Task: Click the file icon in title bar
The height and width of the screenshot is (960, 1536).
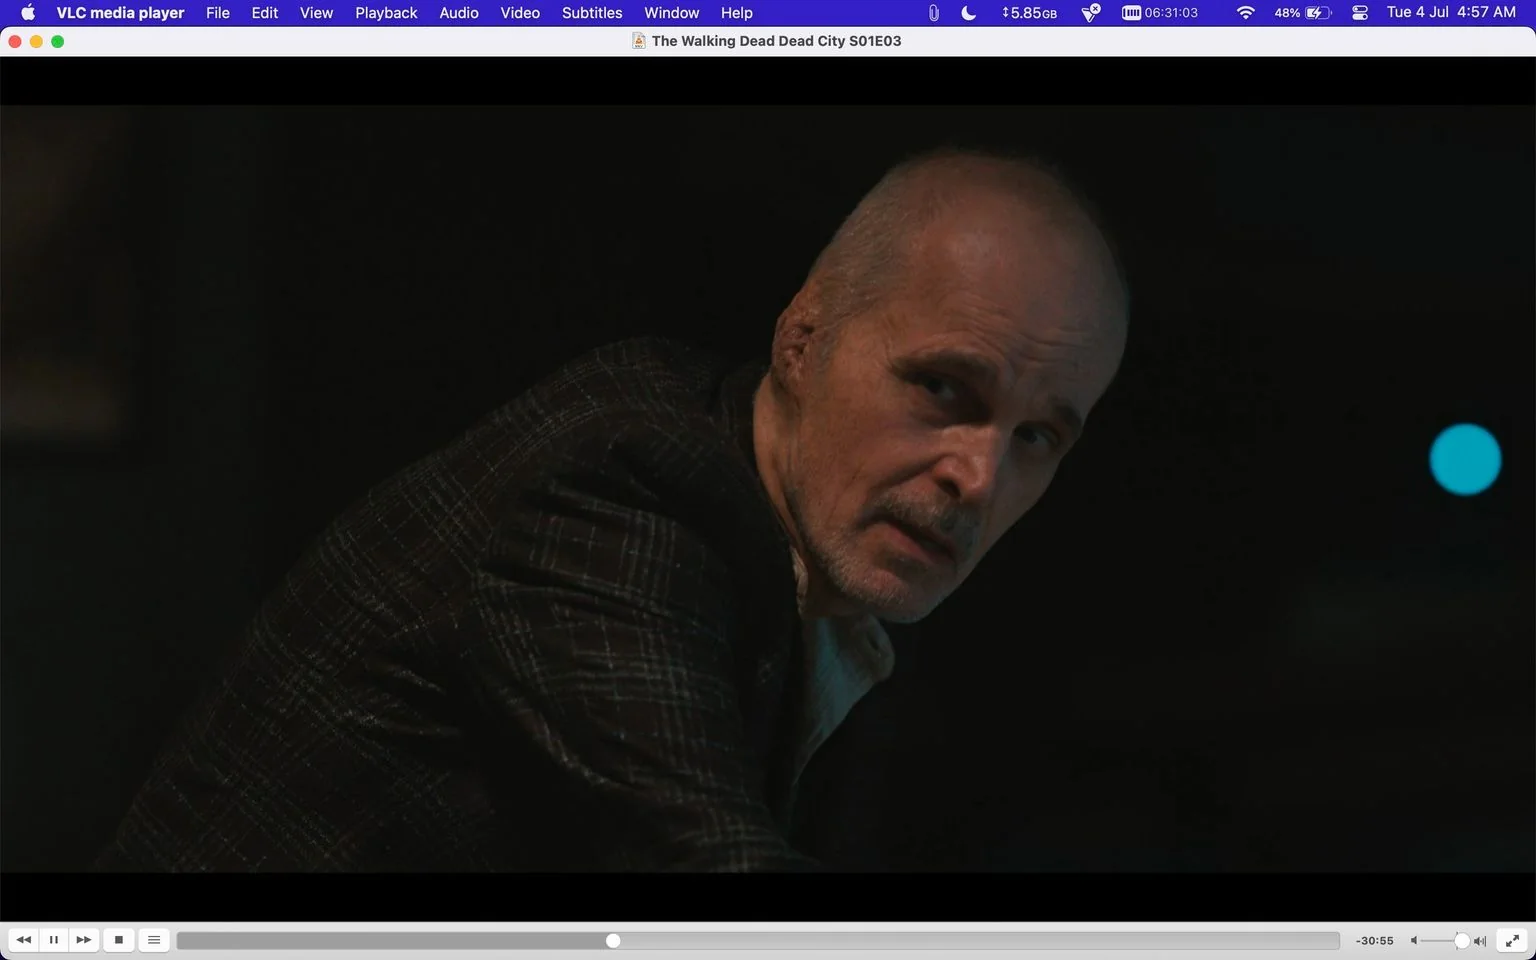Action: 639,41
